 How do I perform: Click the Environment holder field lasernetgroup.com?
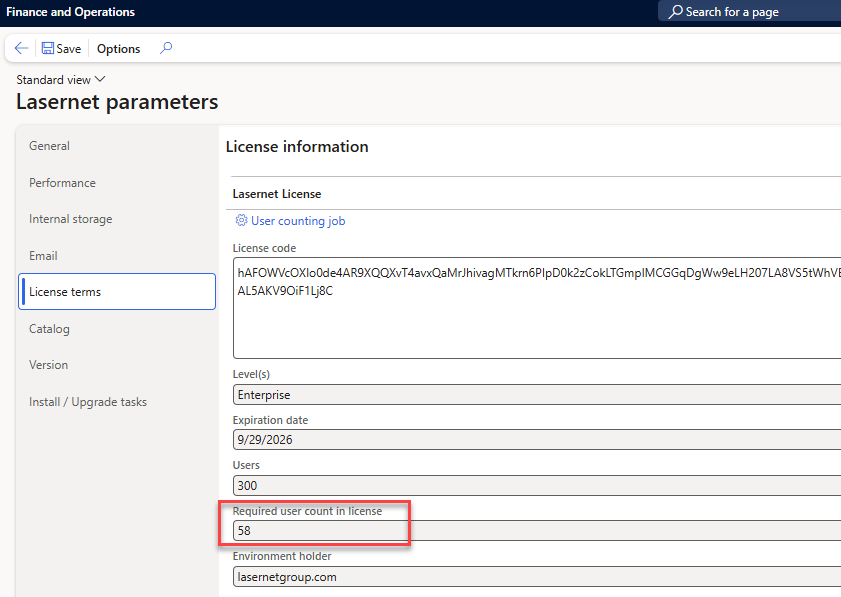pyautogui.click(x=537, y=577)
